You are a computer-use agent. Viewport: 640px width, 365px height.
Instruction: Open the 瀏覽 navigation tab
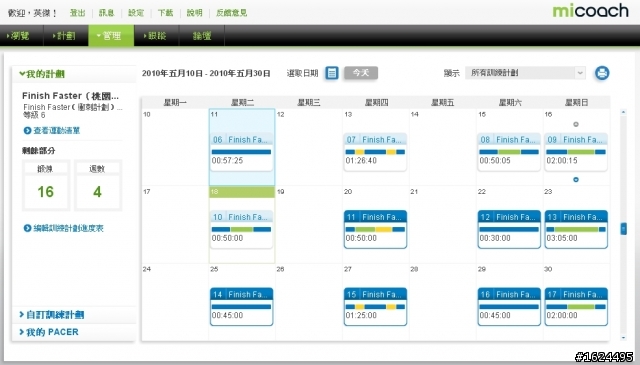tap(21, 36)
